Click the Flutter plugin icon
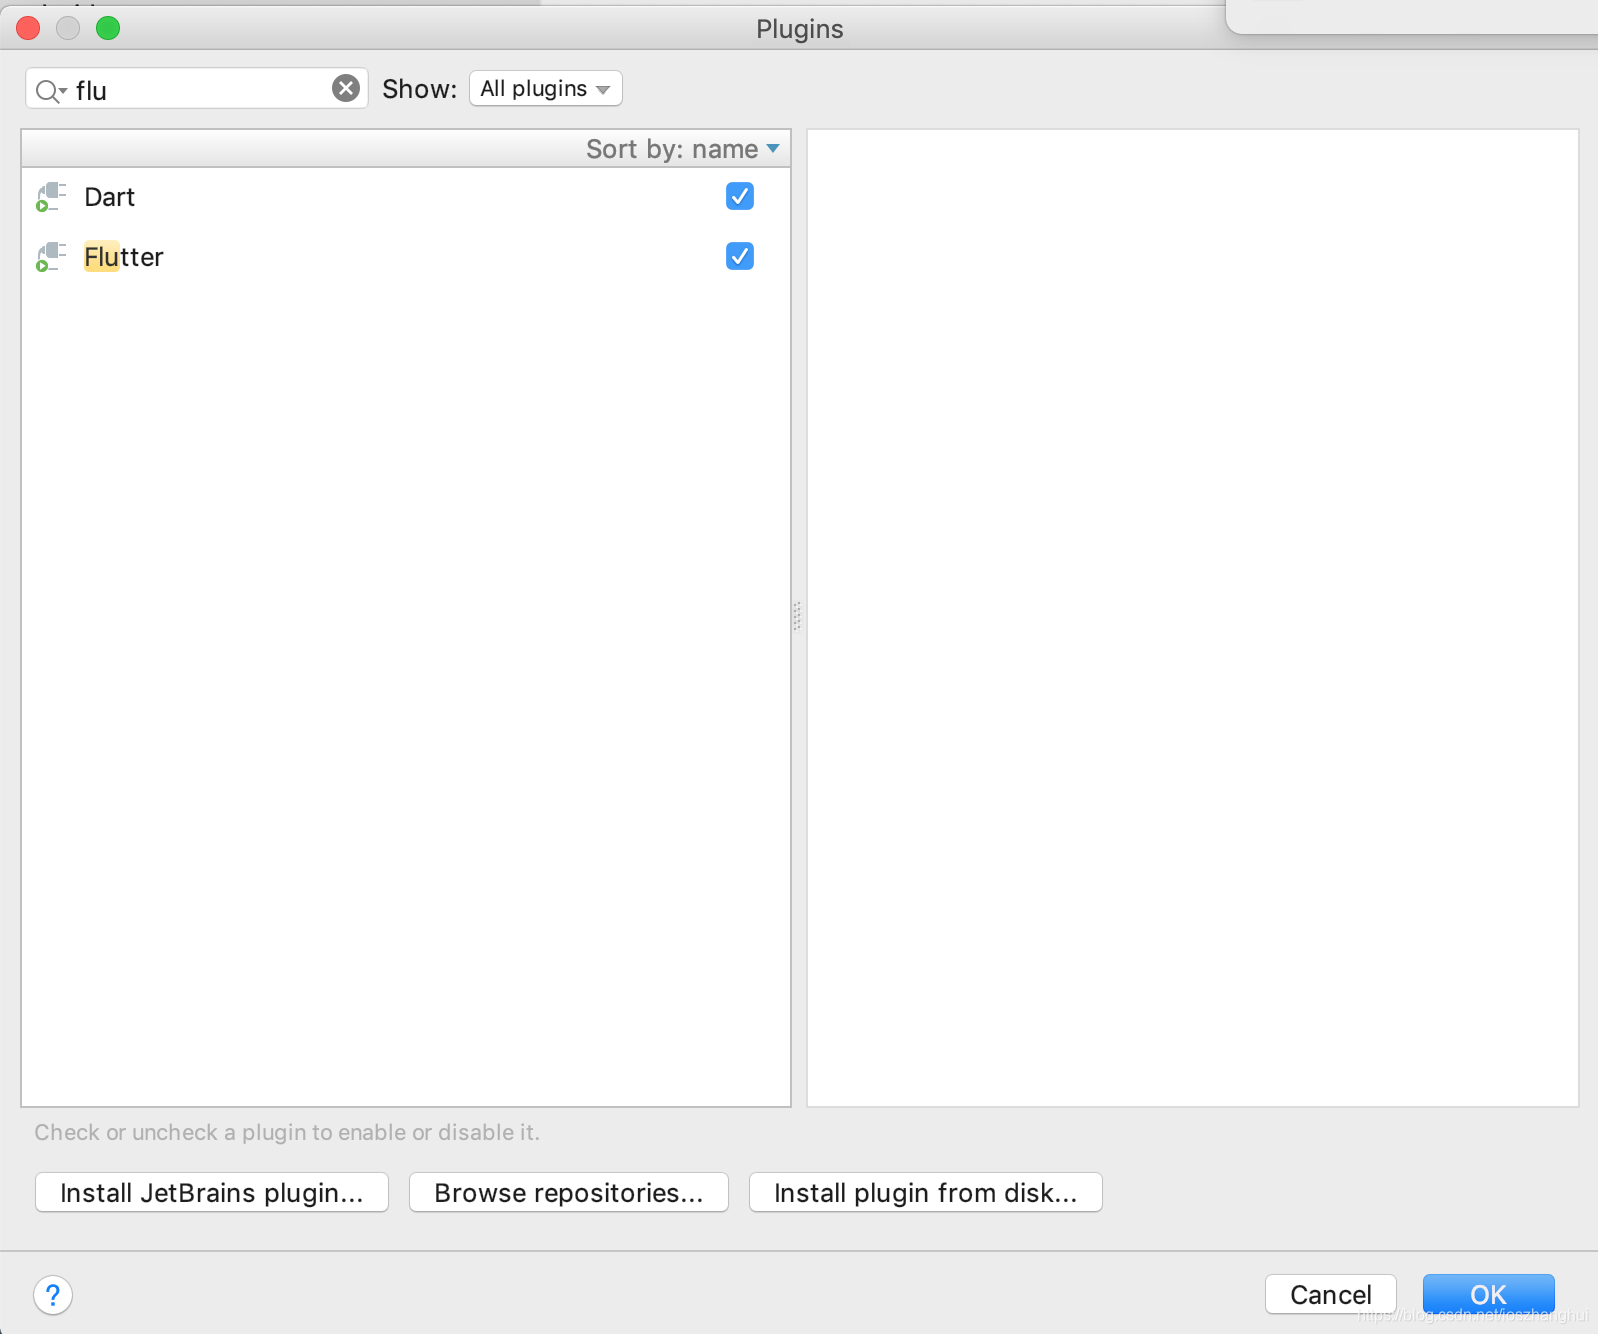This screenshot has width=1598, height=1334. (51, 257)
